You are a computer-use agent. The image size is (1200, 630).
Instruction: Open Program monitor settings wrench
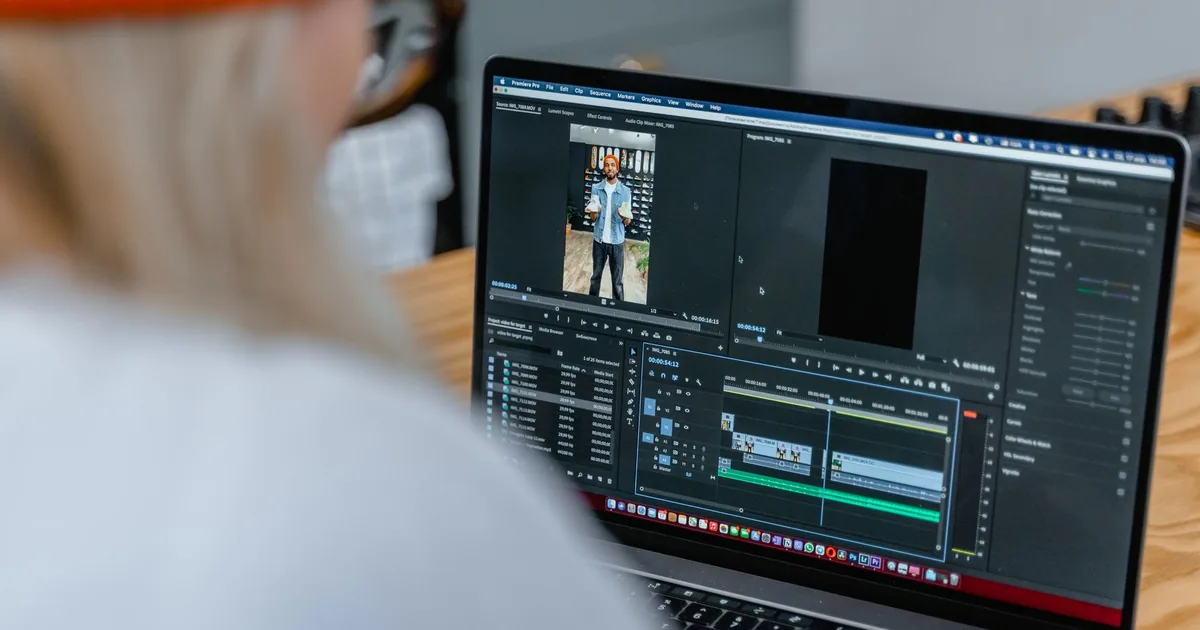point(956,363)
